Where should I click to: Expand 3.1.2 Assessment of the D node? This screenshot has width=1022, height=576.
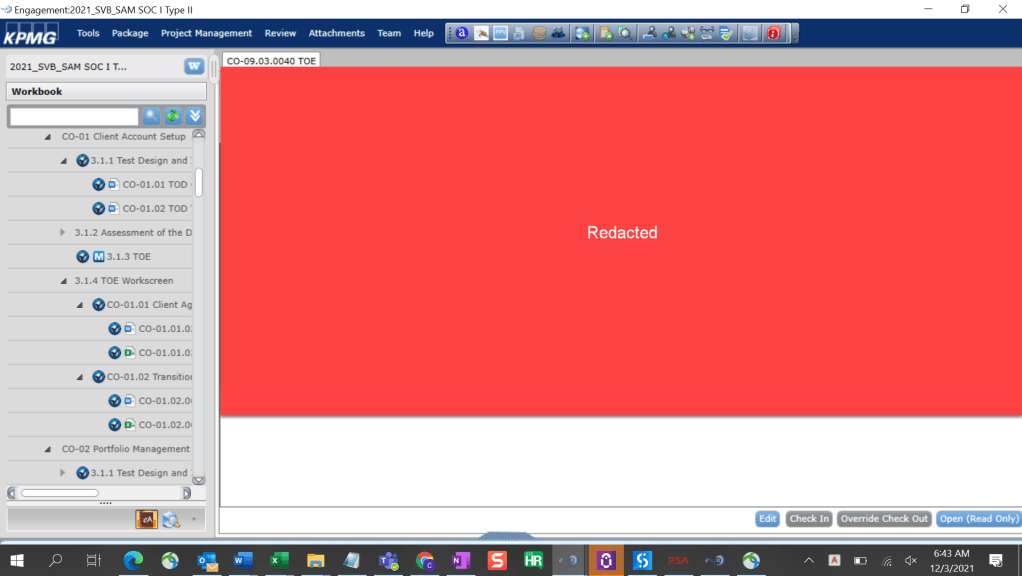coord(63,233)
